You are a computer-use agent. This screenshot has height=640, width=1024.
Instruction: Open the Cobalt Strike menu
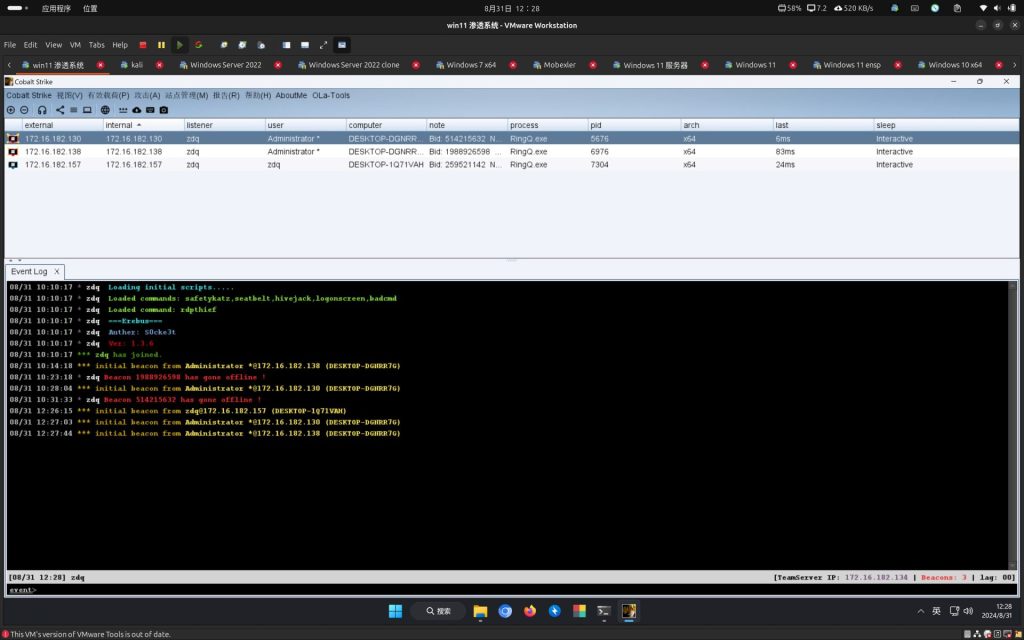[x=29, y=95]
